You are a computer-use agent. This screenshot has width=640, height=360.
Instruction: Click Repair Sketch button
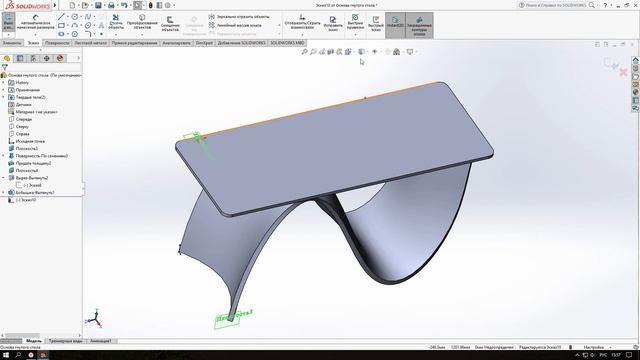click(333, 24)
